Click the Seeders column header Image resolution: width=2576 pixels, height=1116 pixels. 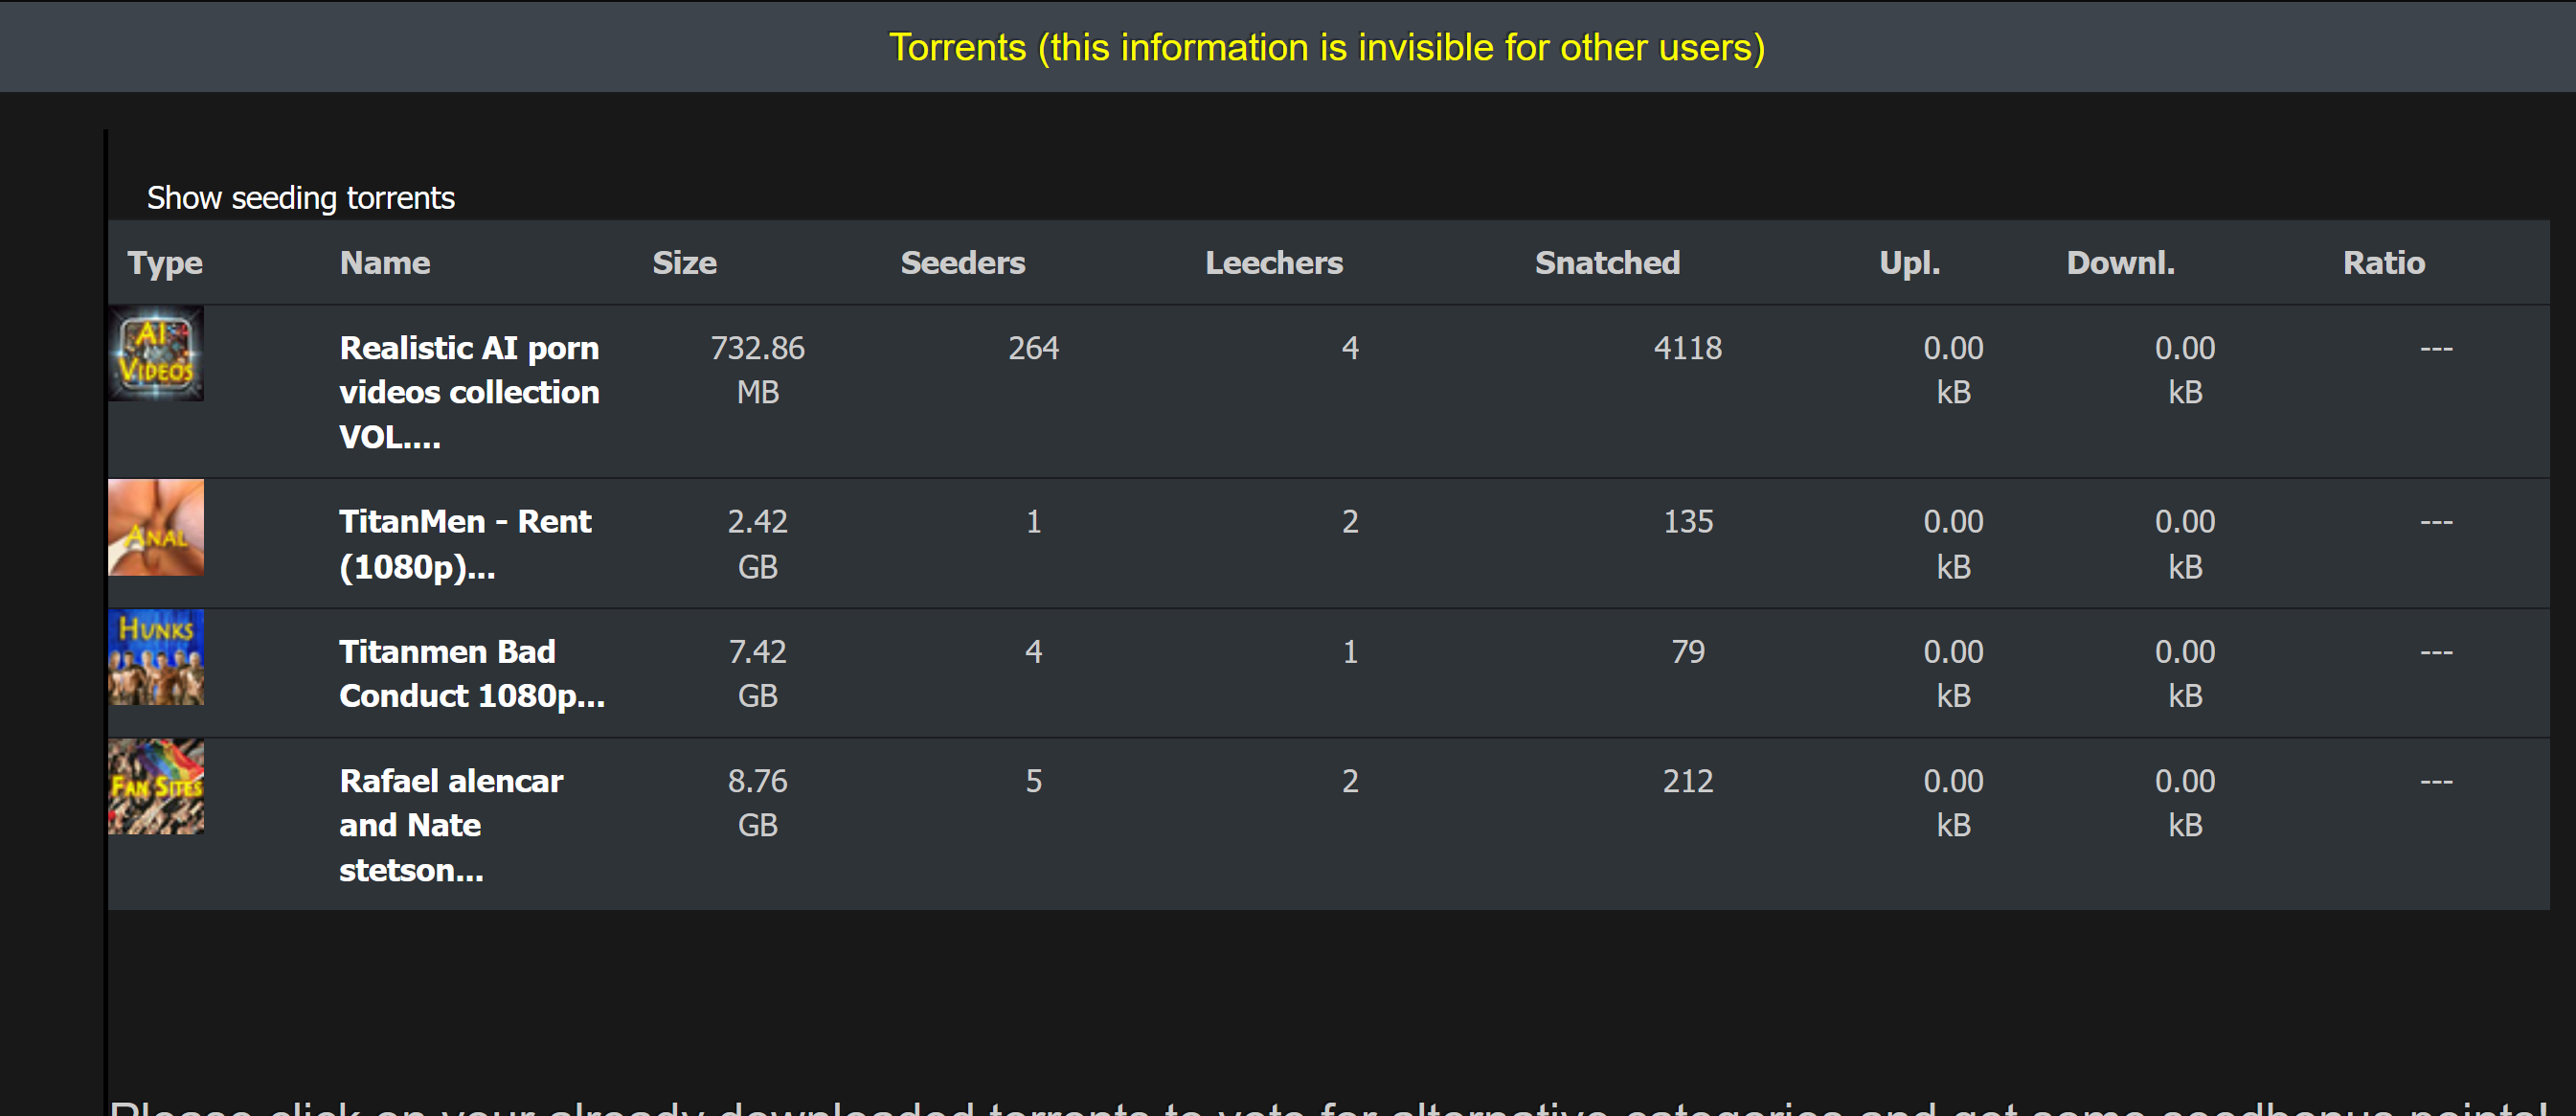point(962,263)
